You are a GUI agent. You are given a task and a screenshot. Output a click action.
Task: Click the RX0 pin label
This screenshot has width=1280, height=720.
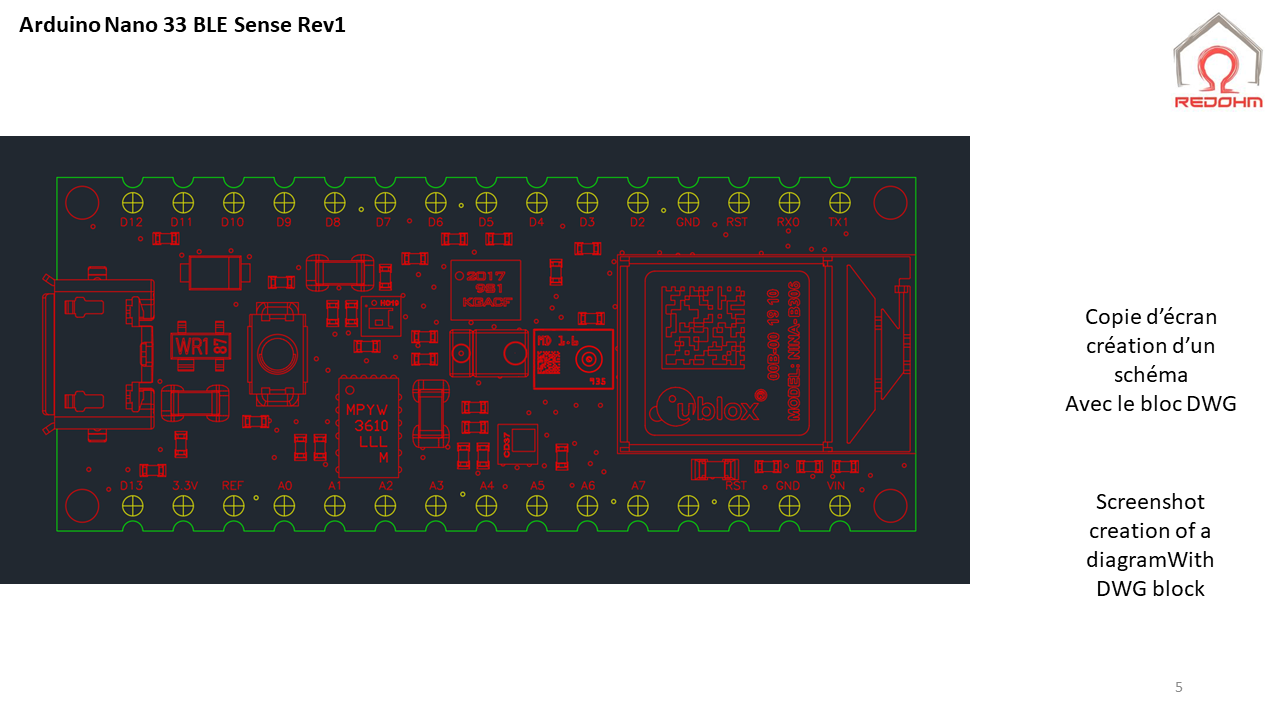(x=788, y=222)
